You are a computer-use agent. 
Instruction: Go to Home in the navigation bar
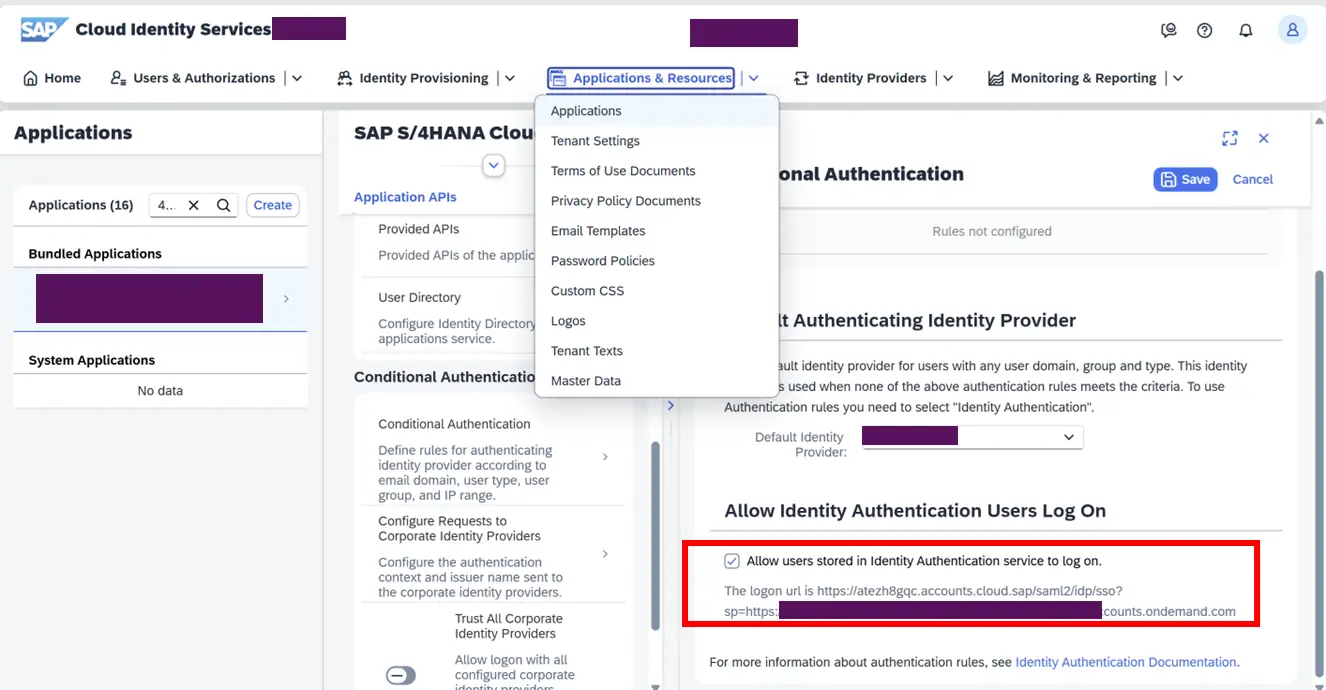52,78
